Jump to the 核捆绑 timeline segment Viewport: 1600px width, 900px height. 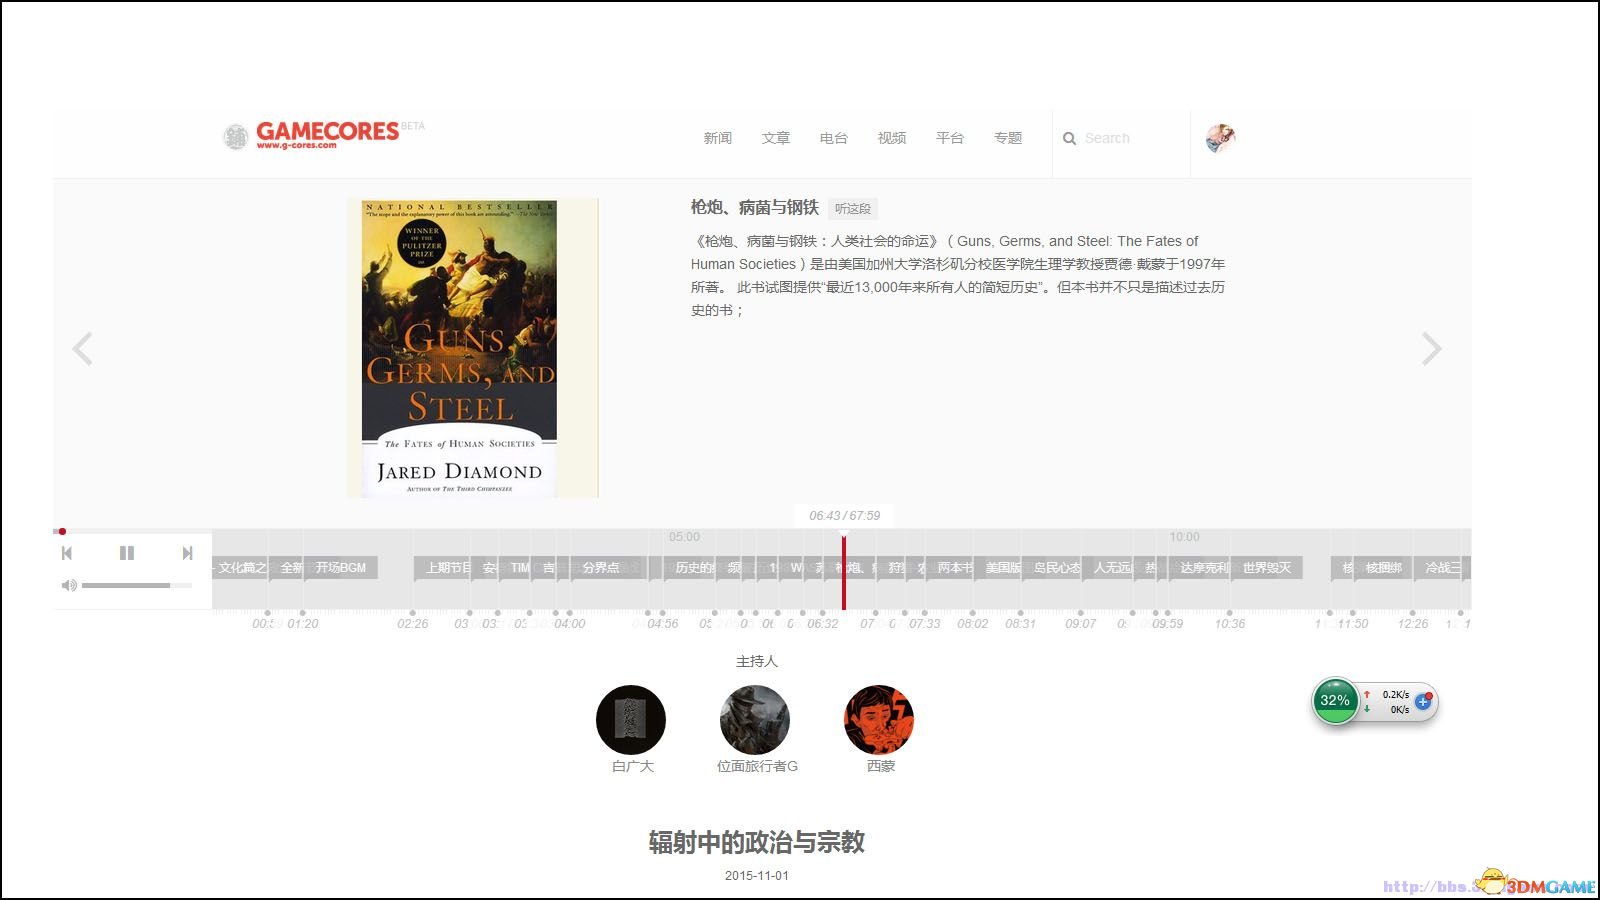coord(1384,568)
